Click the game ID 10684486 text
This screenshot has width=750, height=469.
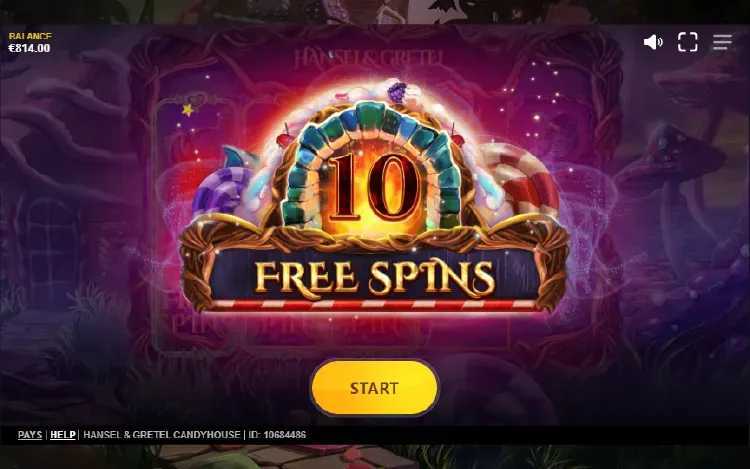(x=277, y=435)
